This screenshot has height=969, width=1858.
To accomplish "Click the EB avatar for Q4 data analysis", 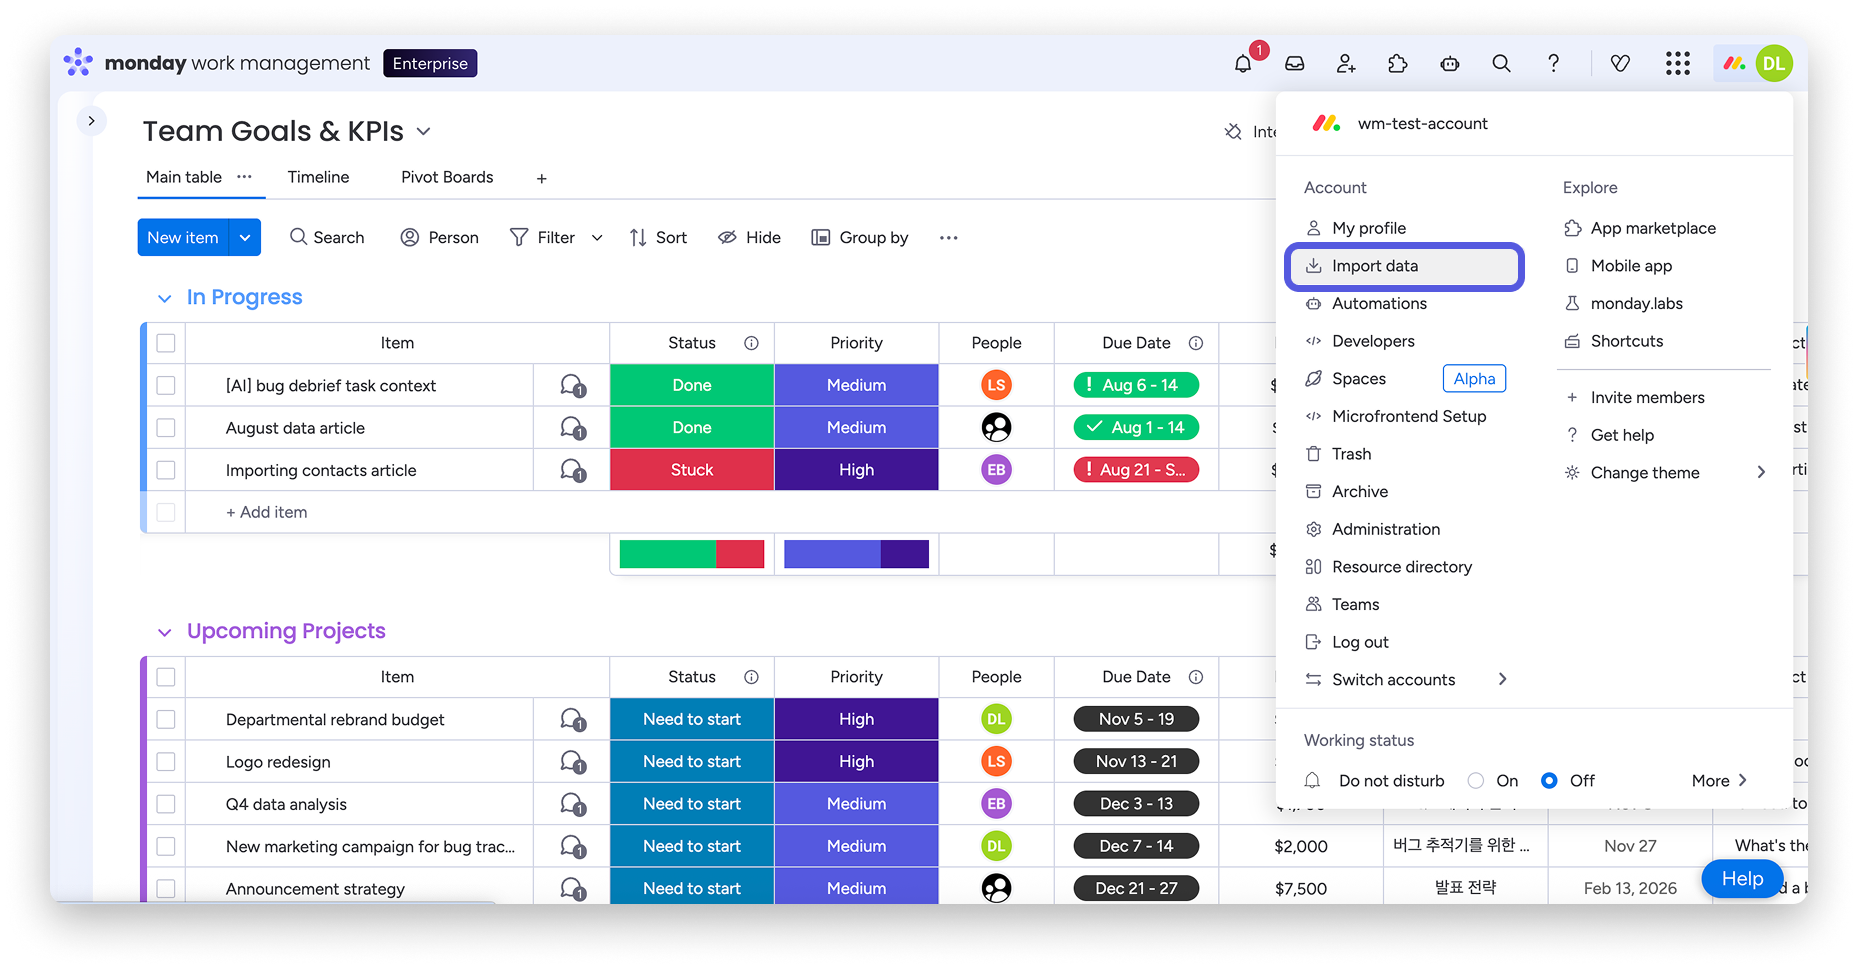I will 996,804.
